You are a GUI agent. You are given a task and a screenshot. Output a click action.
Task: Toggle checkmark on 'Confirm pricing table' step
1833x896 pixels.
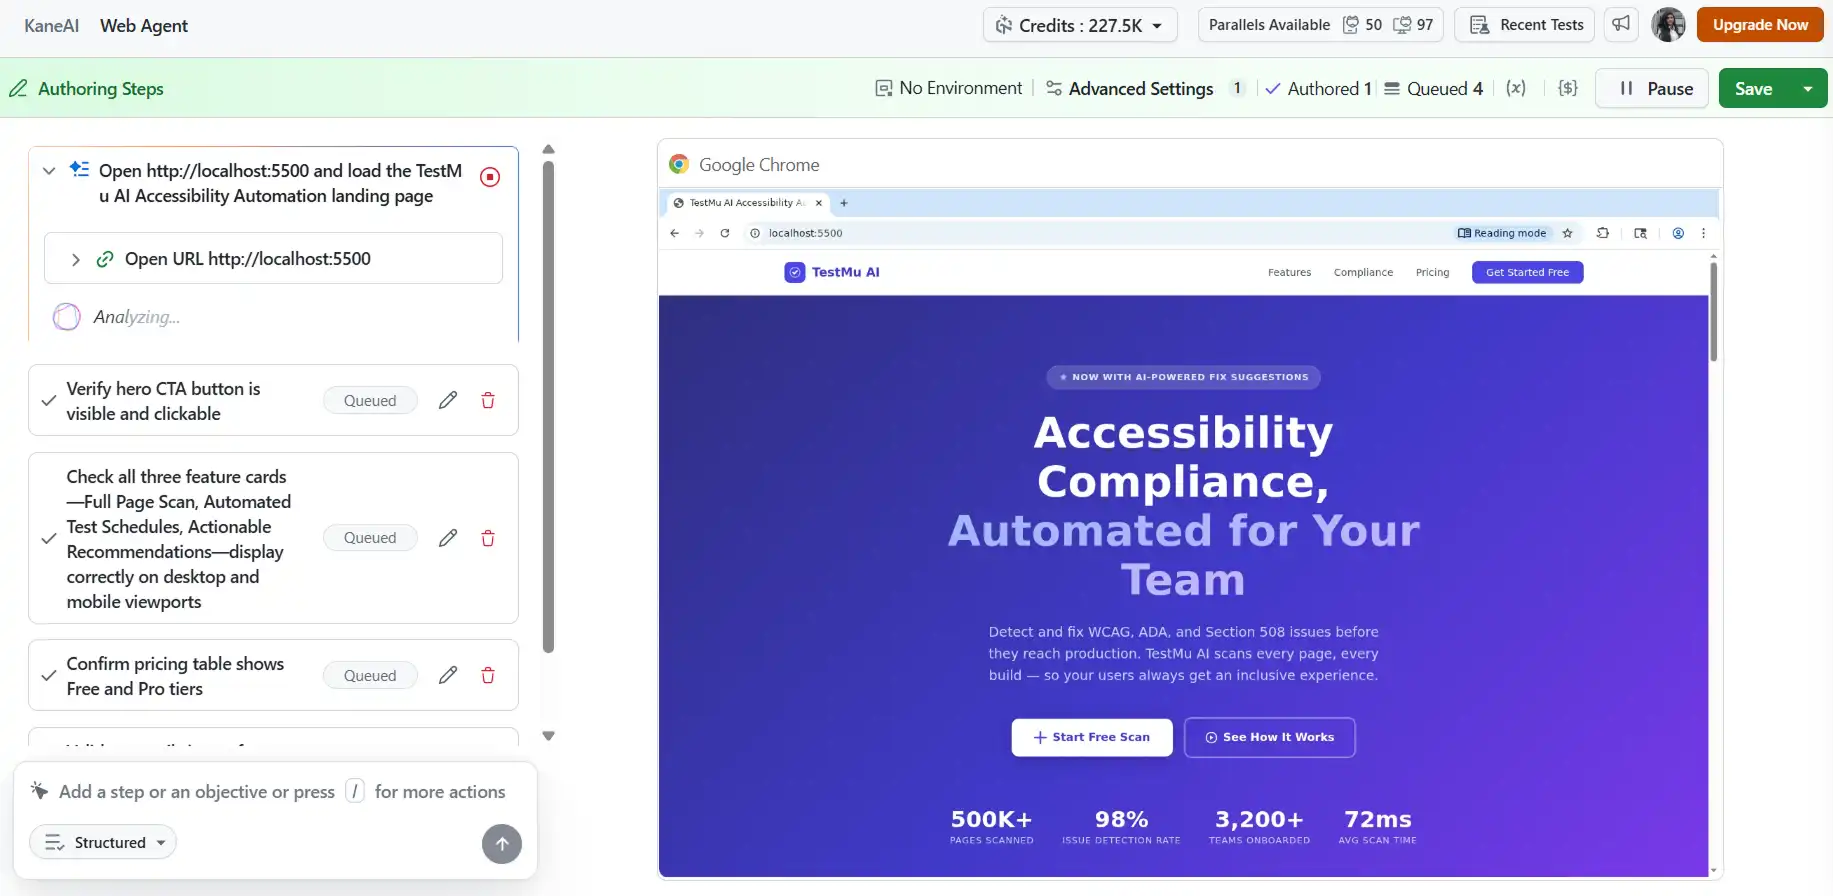pos(48,675)
